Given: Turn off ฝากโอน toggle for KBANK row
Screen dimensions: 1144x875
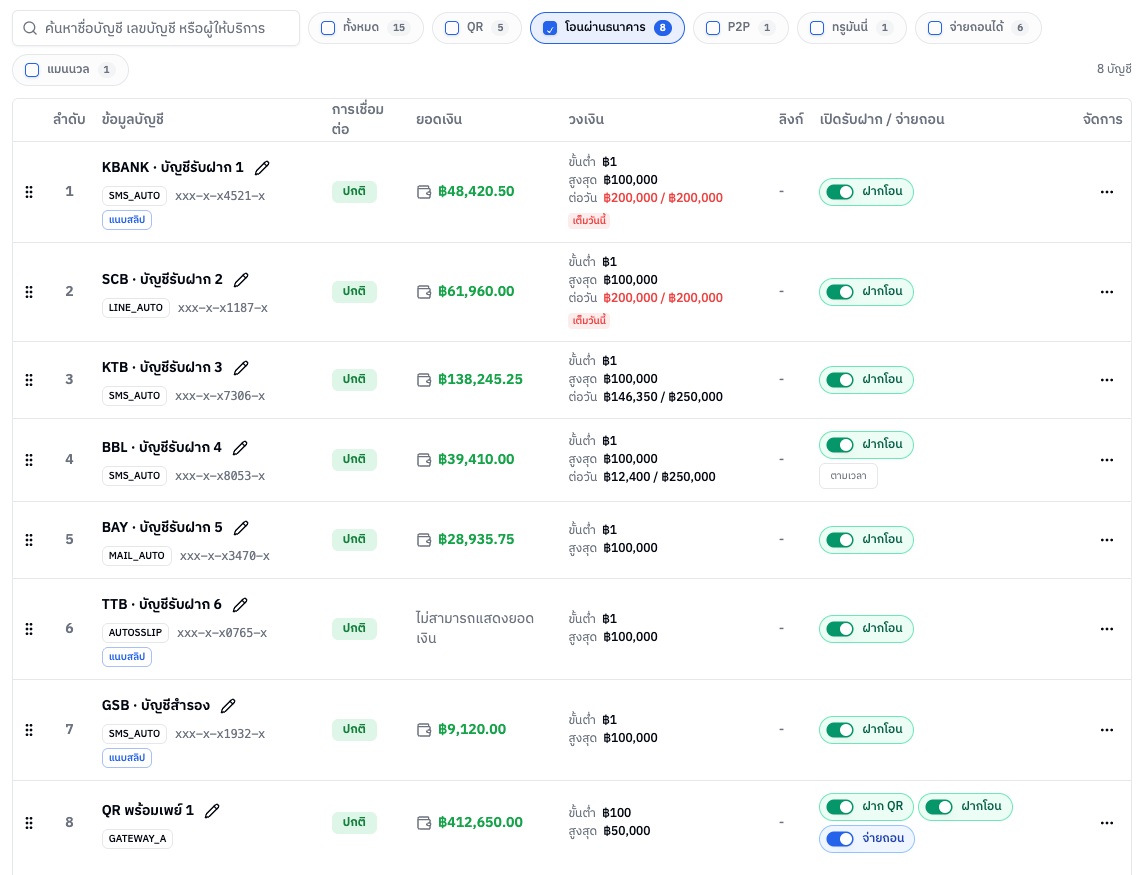Looking at the screenshot, I should (840, 192).
